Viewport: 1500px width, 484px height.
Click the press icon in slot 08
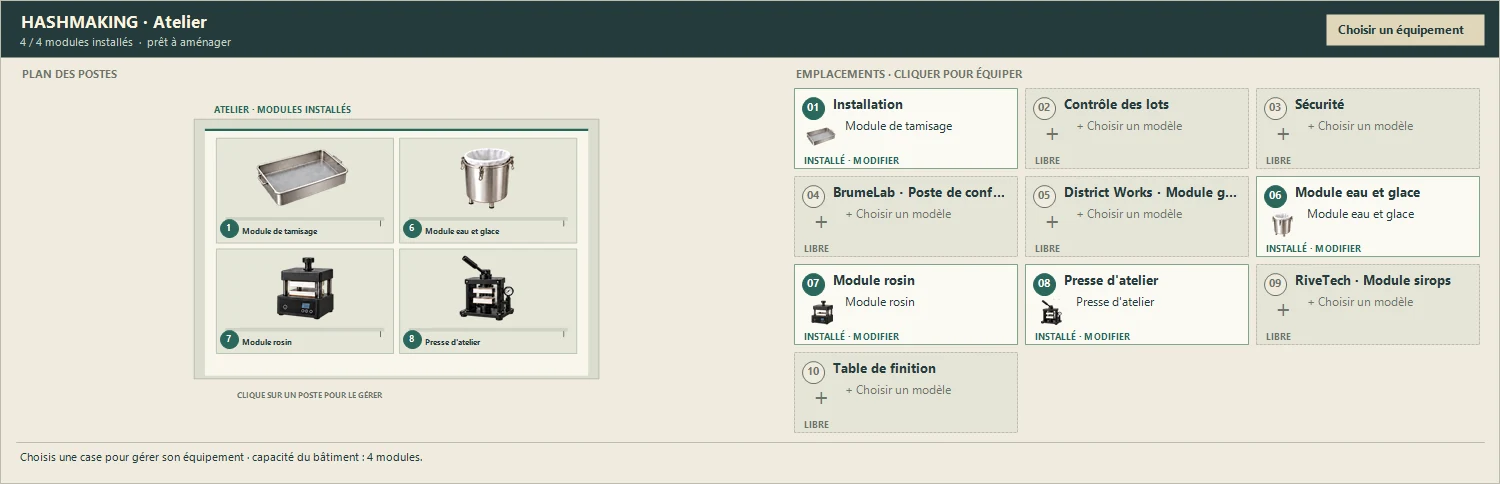point(1051,312)
